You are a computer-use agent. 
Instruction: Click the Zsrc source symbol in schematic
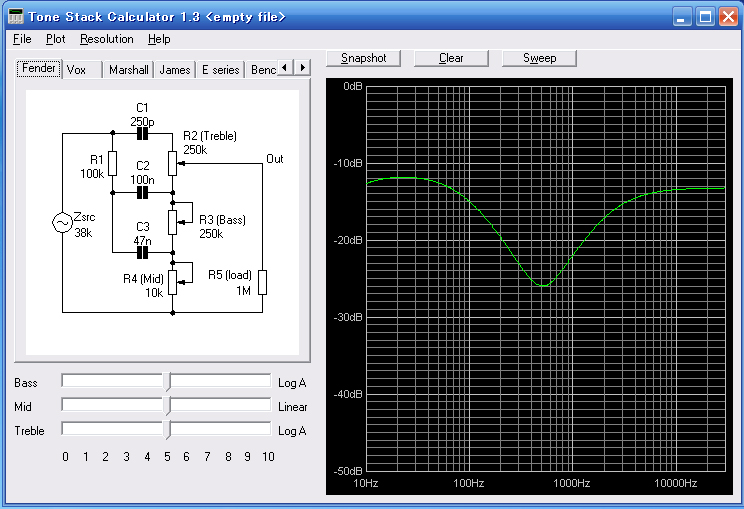pyautogui.click(x=62, y=223)
